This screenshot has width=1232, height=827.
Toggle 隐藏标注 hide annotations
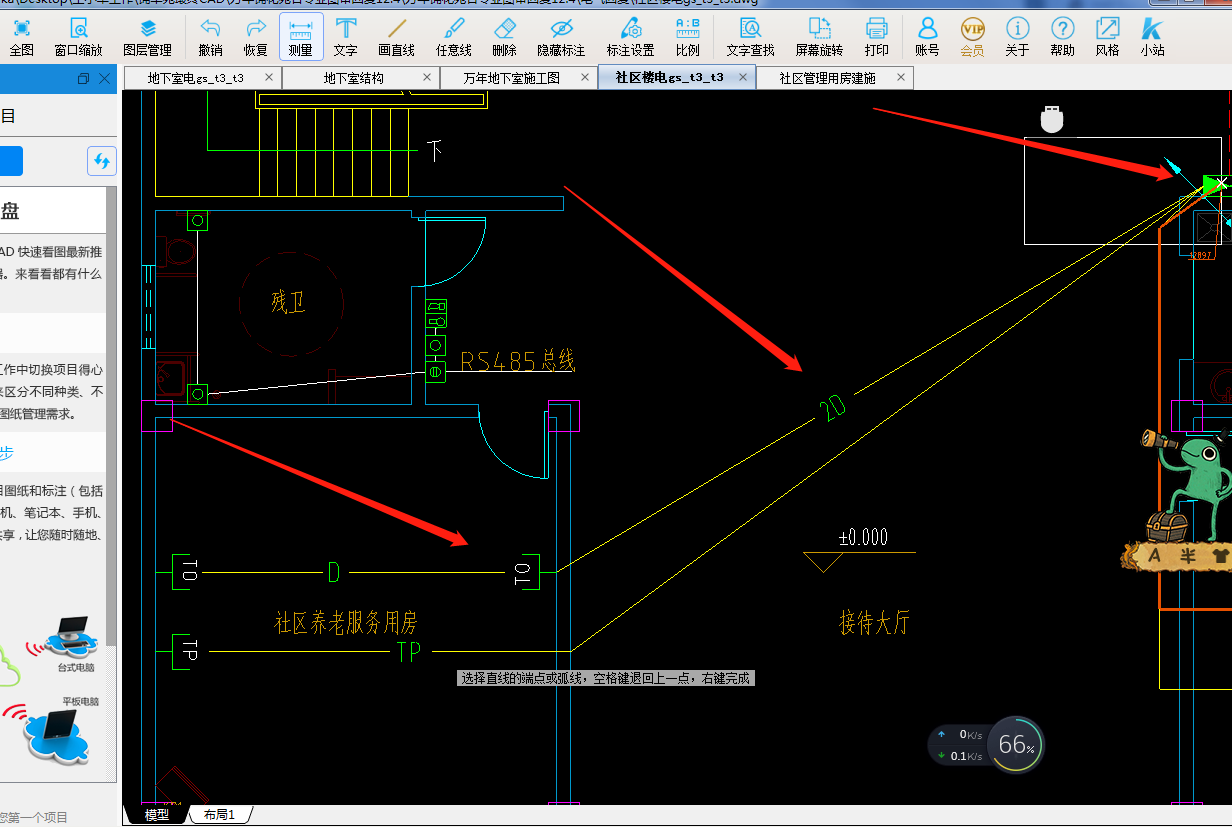(x=561, y=37)
